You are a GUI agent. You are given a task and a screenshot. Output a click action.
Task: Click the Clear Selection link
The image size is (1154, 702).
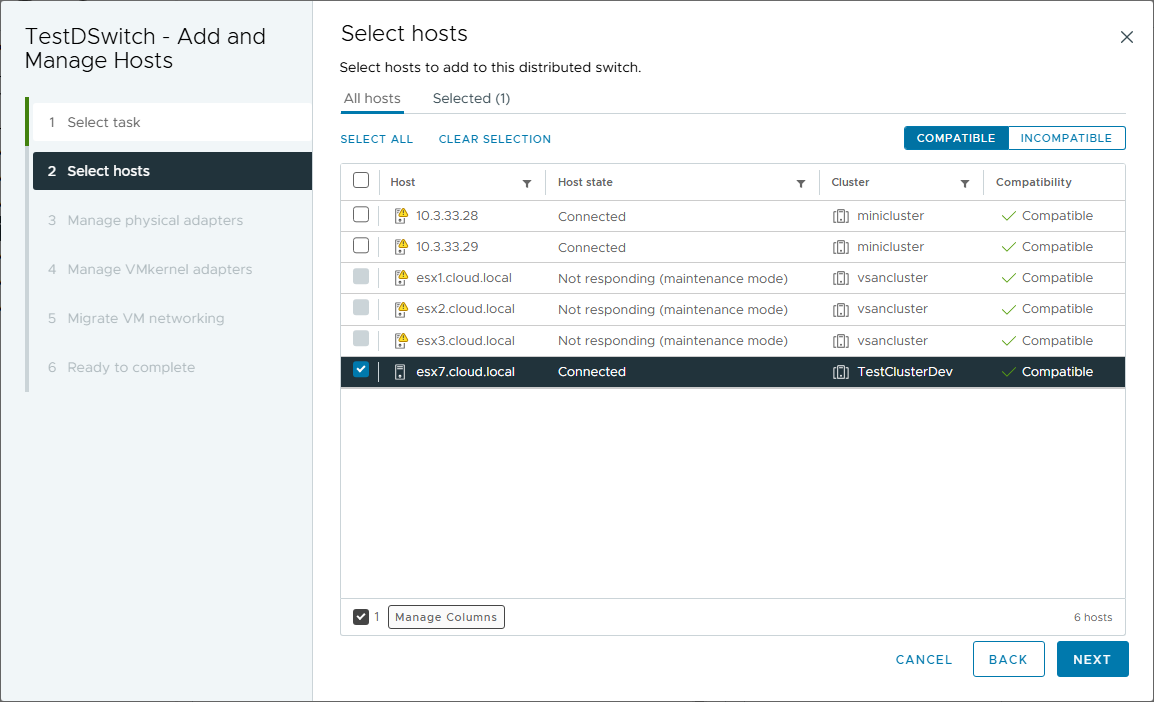pyautogui.click(x=495, y=139)
